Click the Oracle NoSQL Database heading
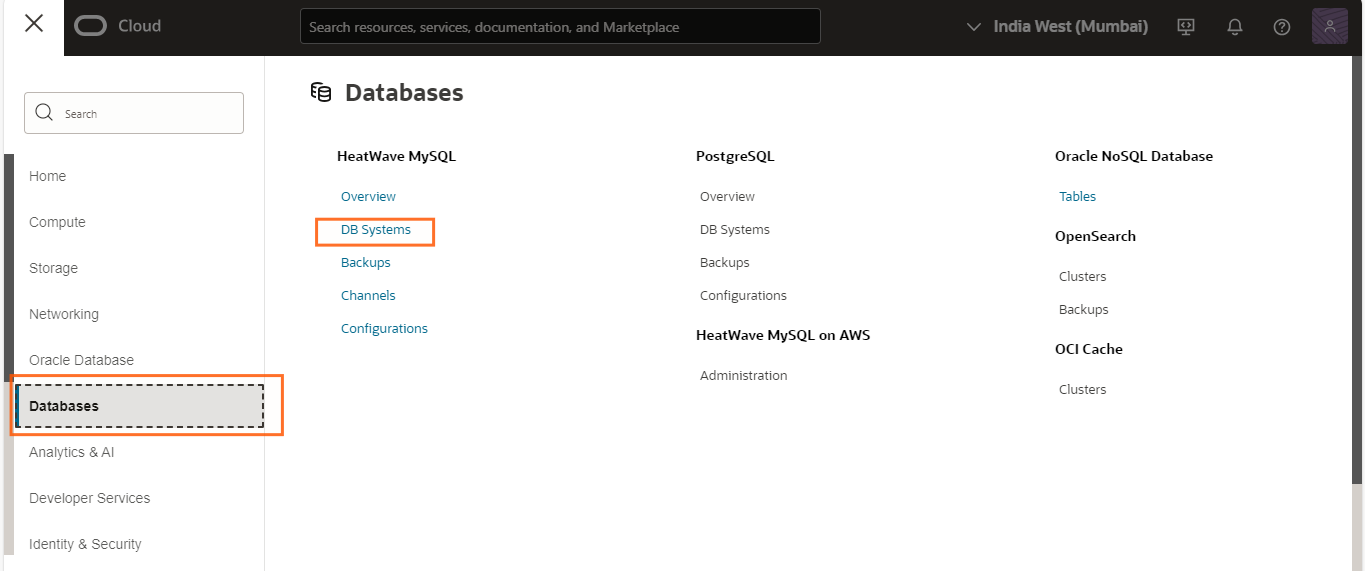The width and height of the screenshot is (1365, 571). click(x=1134, y=157)
